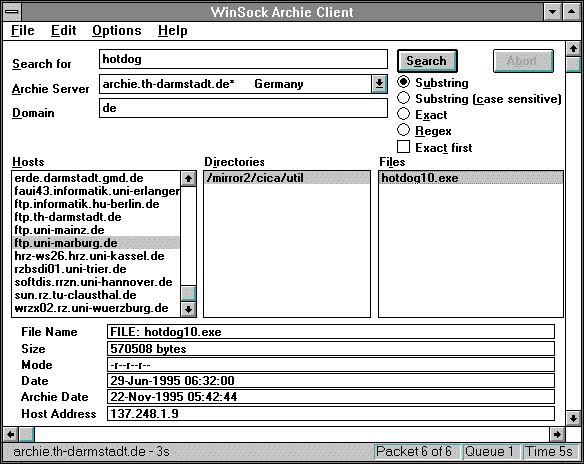
Task: Select host faui43.informatik.uni-erlangen
Action: point(96,191)
